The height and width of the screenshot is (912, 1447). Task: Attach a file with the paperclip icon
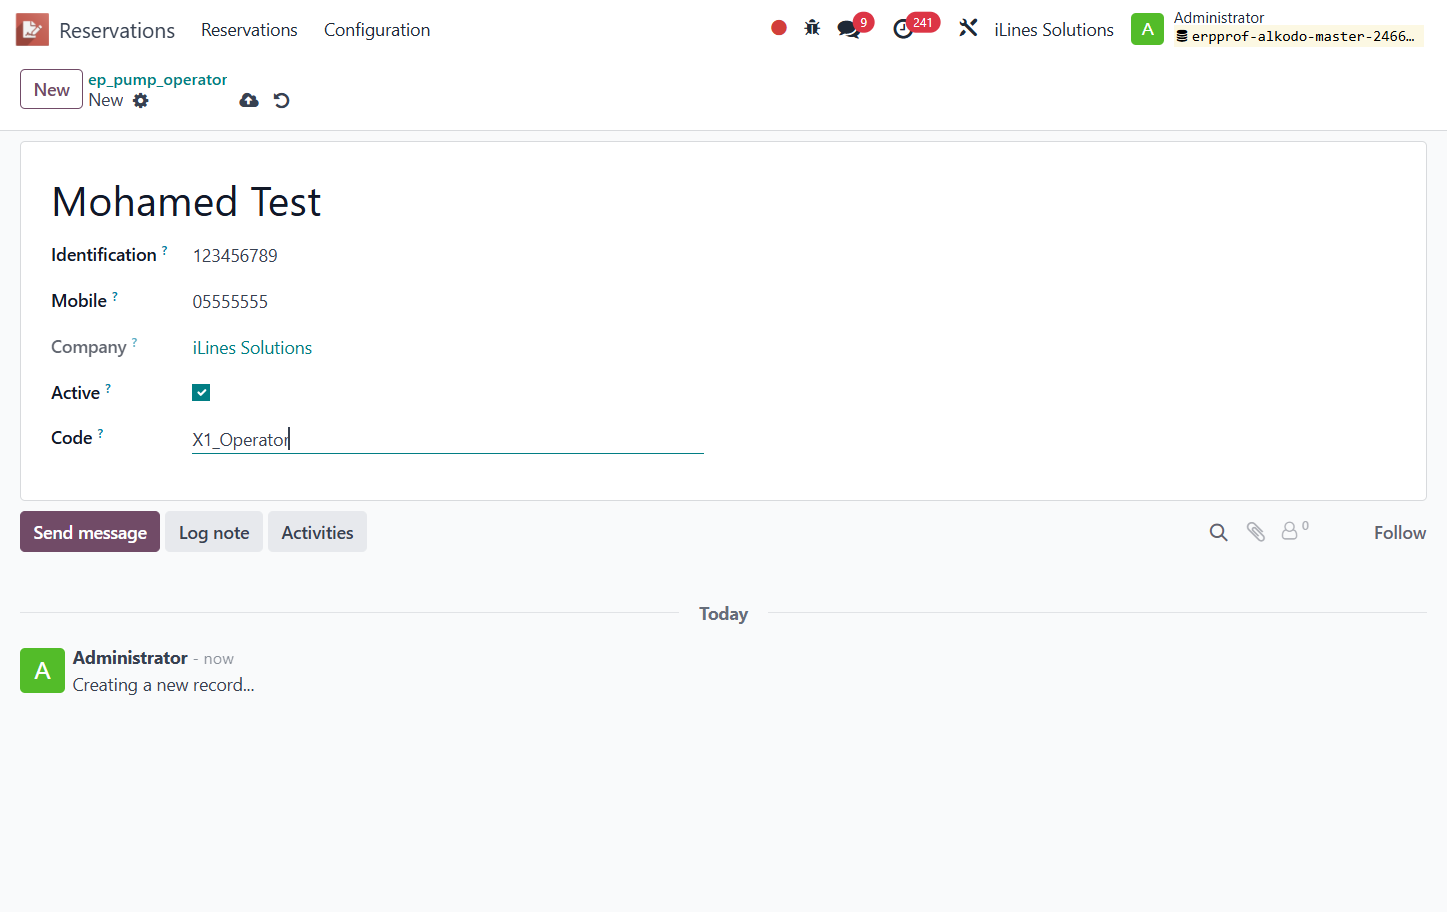tap(1256, 532)
